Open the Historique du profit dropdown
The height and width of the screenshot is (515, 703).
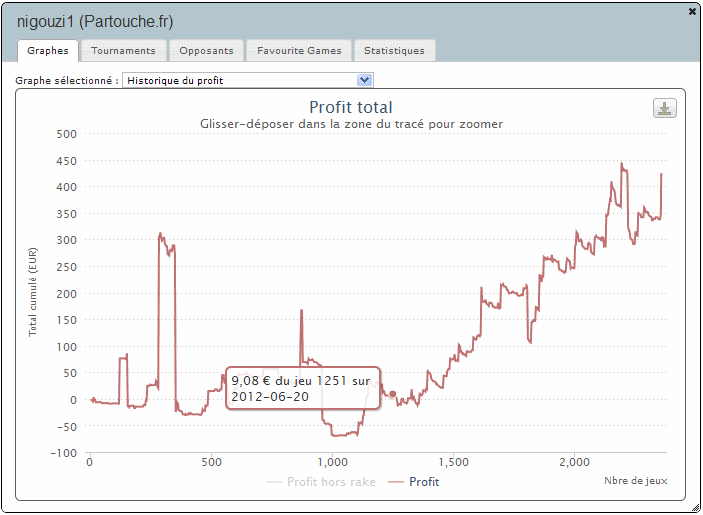point(247,80)
